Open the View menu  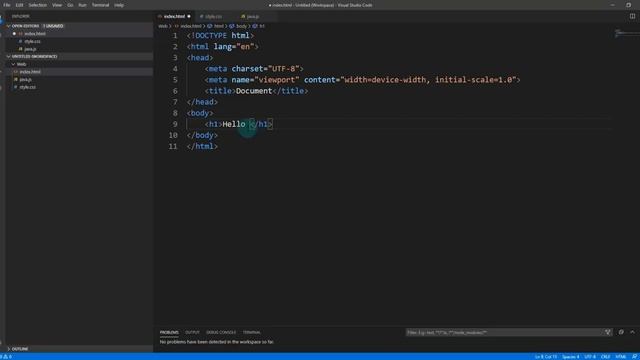57,5
